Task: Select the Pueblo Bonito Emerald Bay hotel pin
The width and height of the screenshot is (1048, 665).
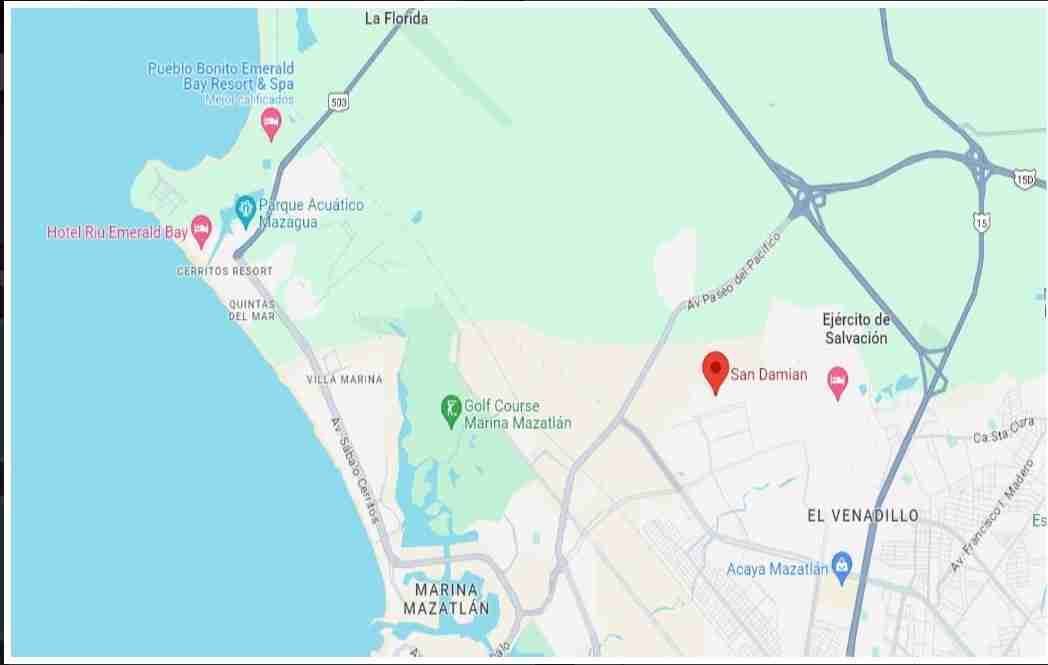Action: coord(271,124)
